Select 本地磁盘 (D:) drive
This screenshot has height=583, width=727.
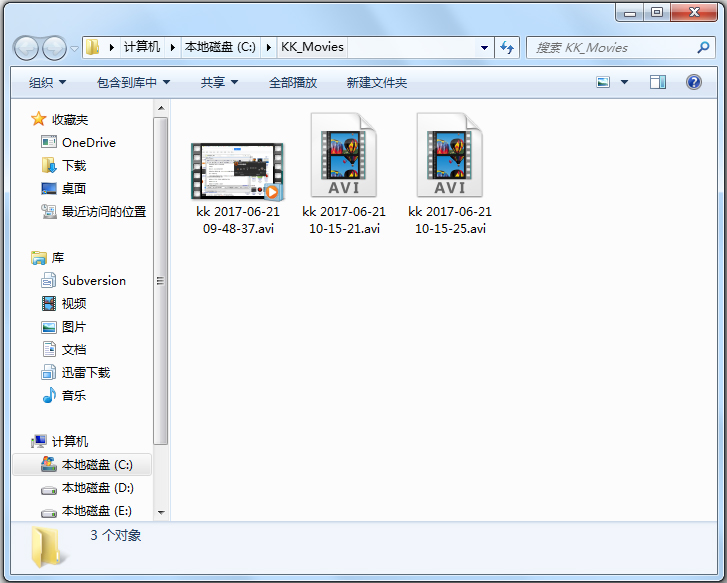pyautogui.click(x=97, y=488)
